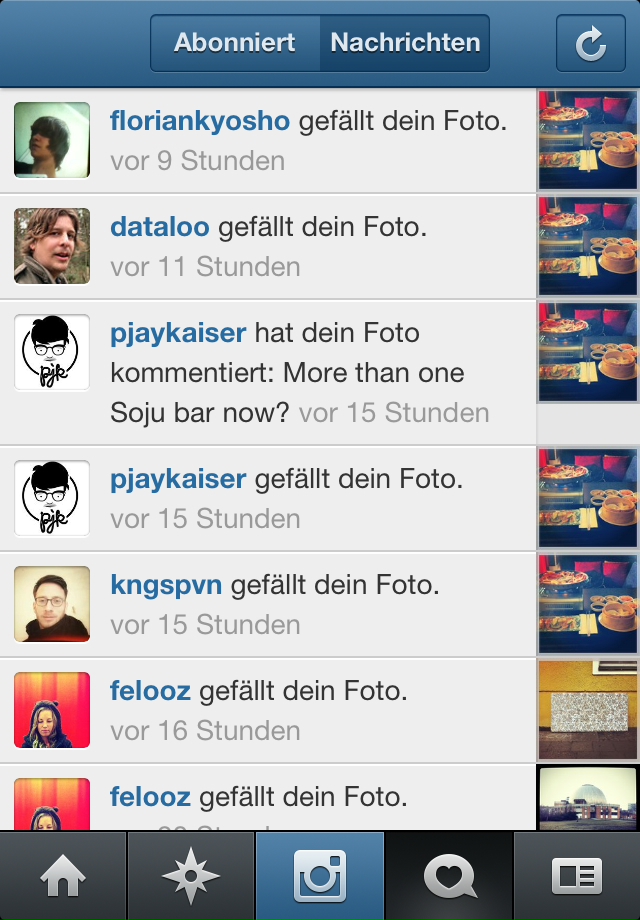Viewport: 640px width, 920px height.
Task: View yellow wall photo thumbnail
Action: click(588, 710)
